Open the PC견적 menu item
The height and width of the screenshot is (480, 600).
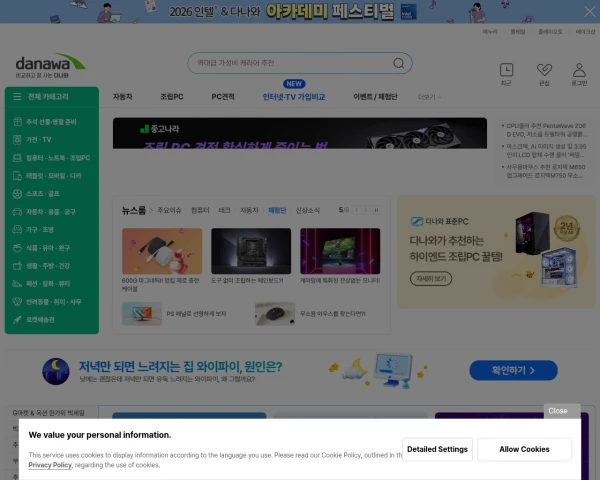(223, 97)
